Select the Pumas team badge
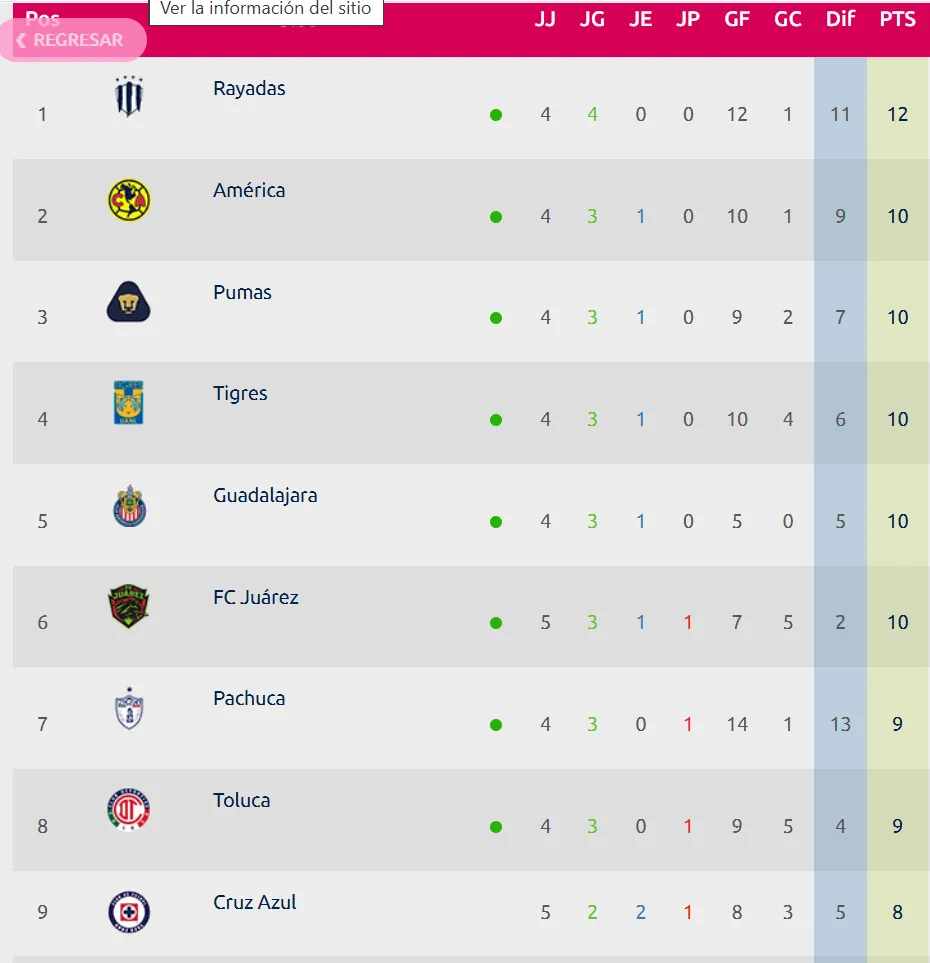The height and width of the screenshot is (963, 930). (x=129, y=301)
